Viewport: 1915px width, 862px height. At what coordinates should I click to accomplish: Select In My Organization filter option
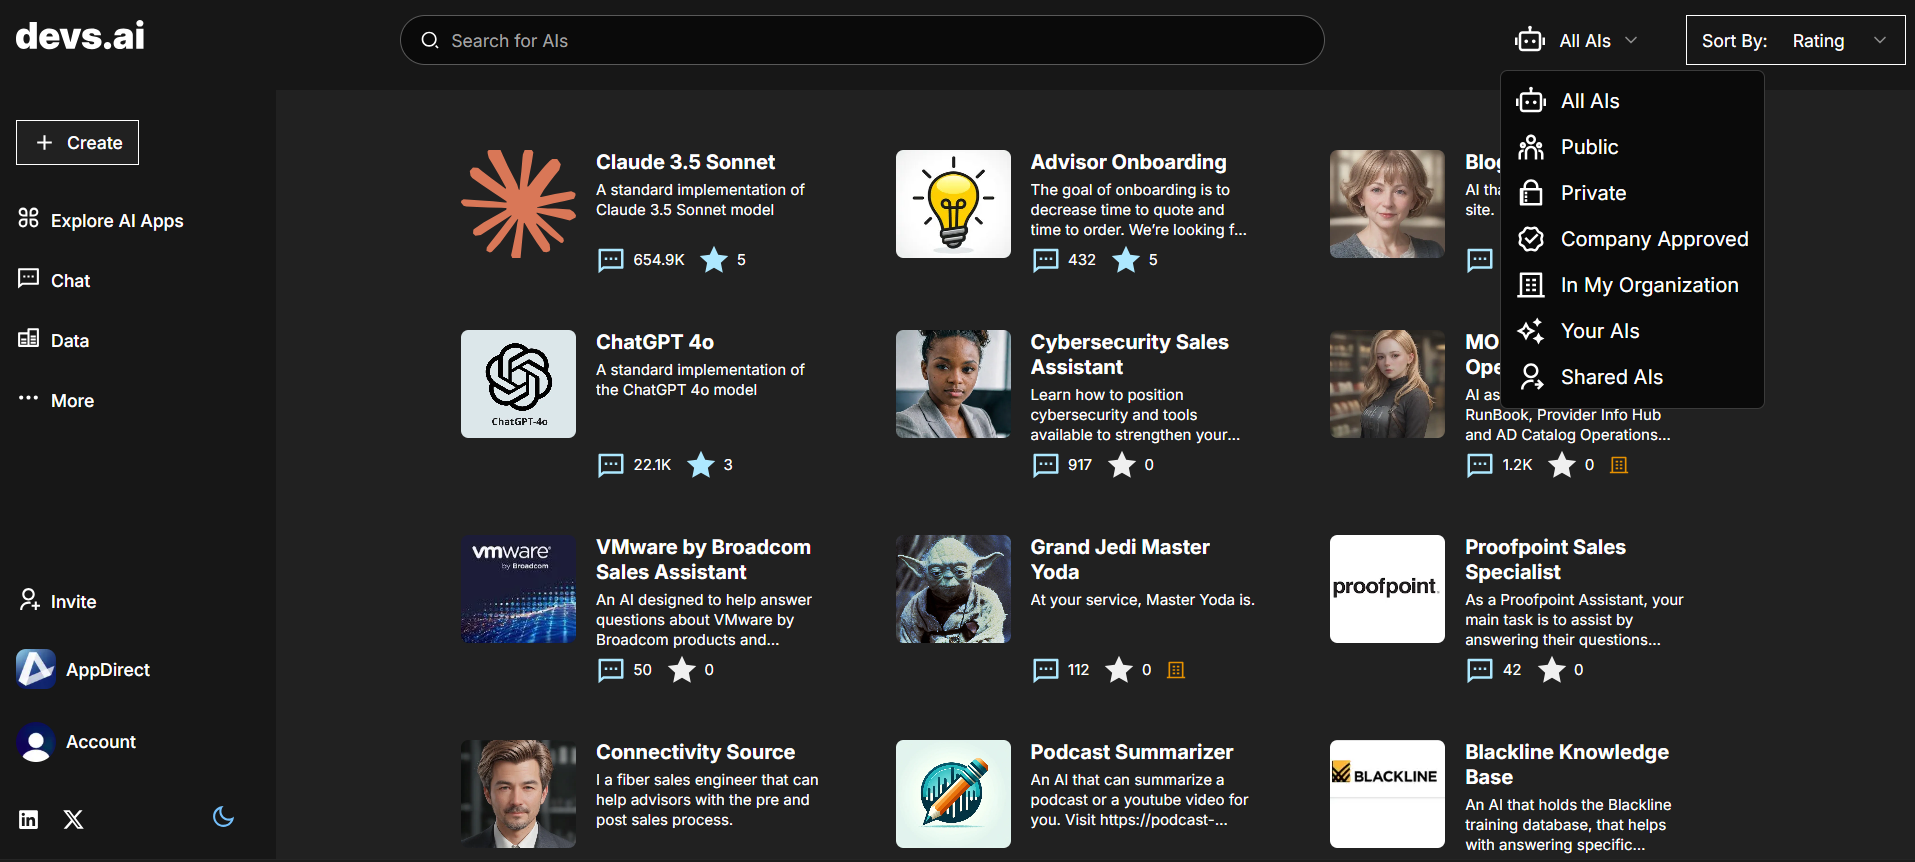[1632, 285]
